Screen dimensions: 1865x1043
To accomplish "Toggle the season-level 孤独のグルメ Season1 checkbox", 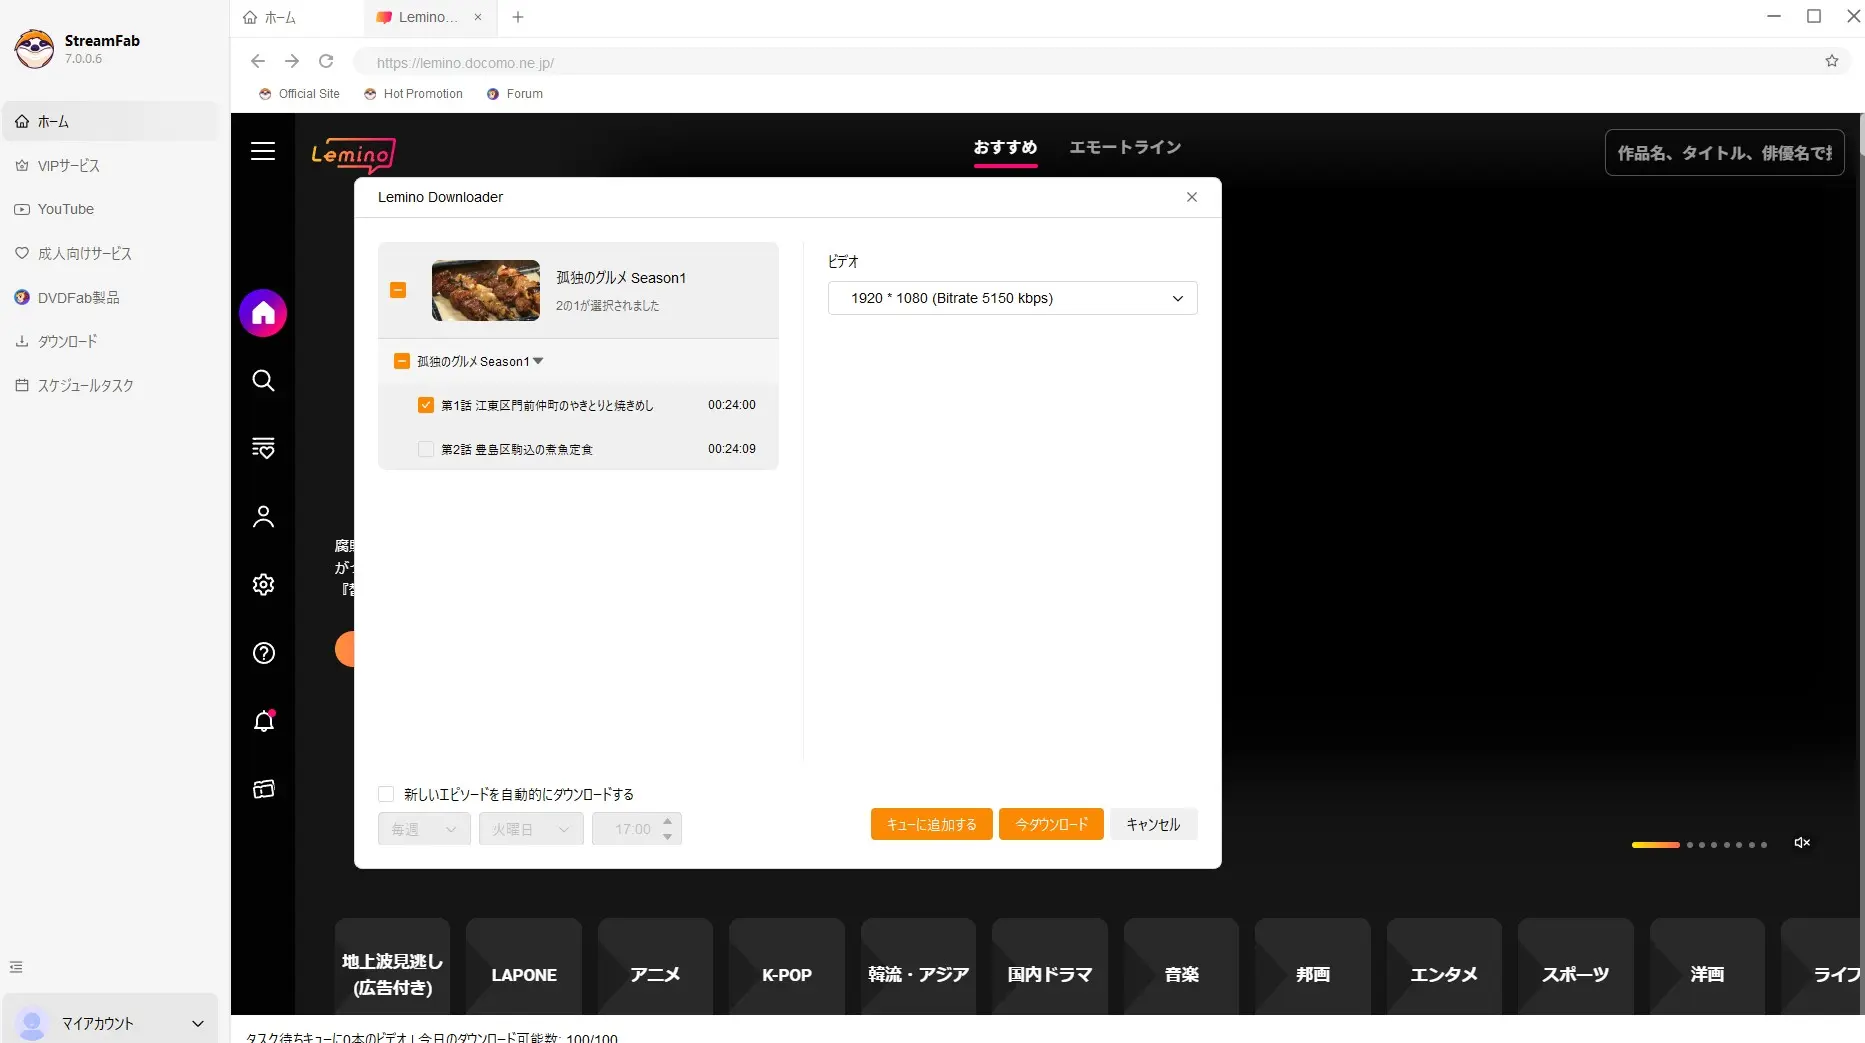I will (x=402, y=361).
